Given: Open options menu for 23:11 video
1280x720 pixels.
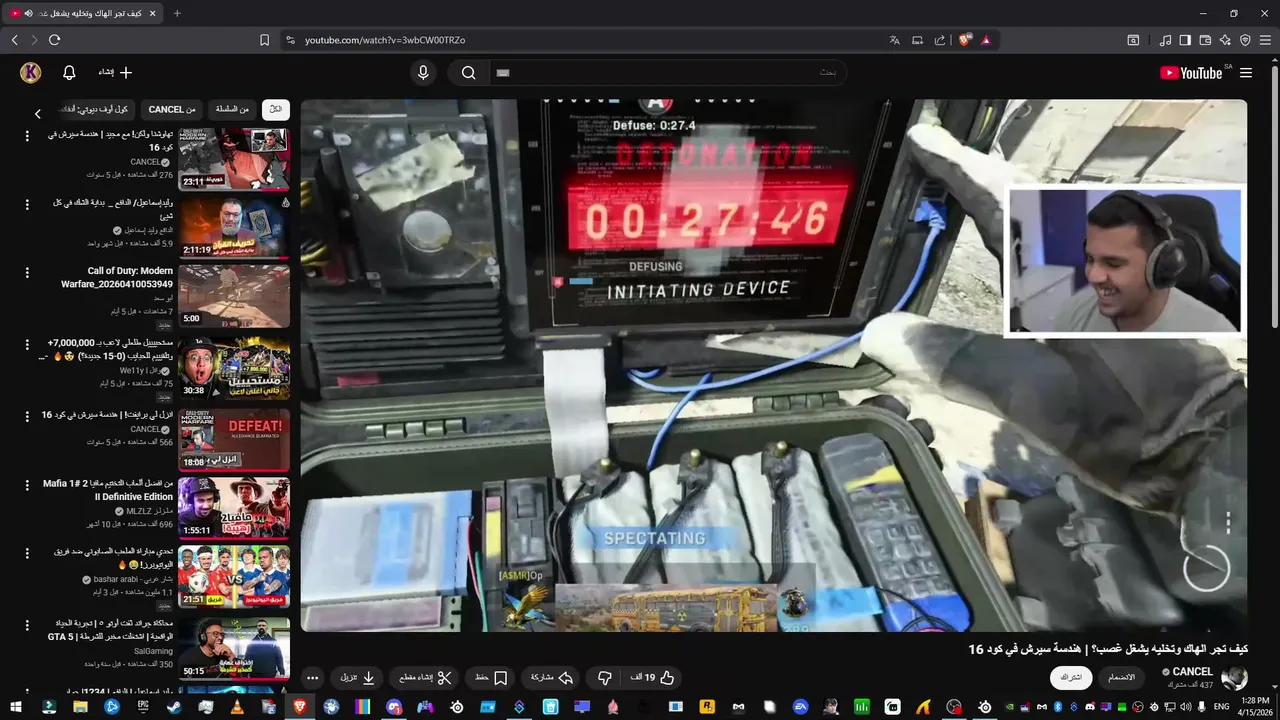Looking at the screenshot, I should pyautogui.click(x=27, y=136).
